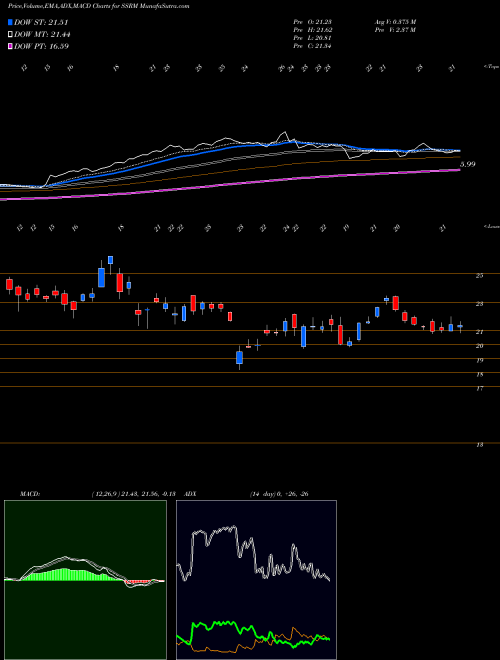Click the 'ADX' panel heading
The width and height of the screenshot is (500, 660).
[x=191, y=494]
